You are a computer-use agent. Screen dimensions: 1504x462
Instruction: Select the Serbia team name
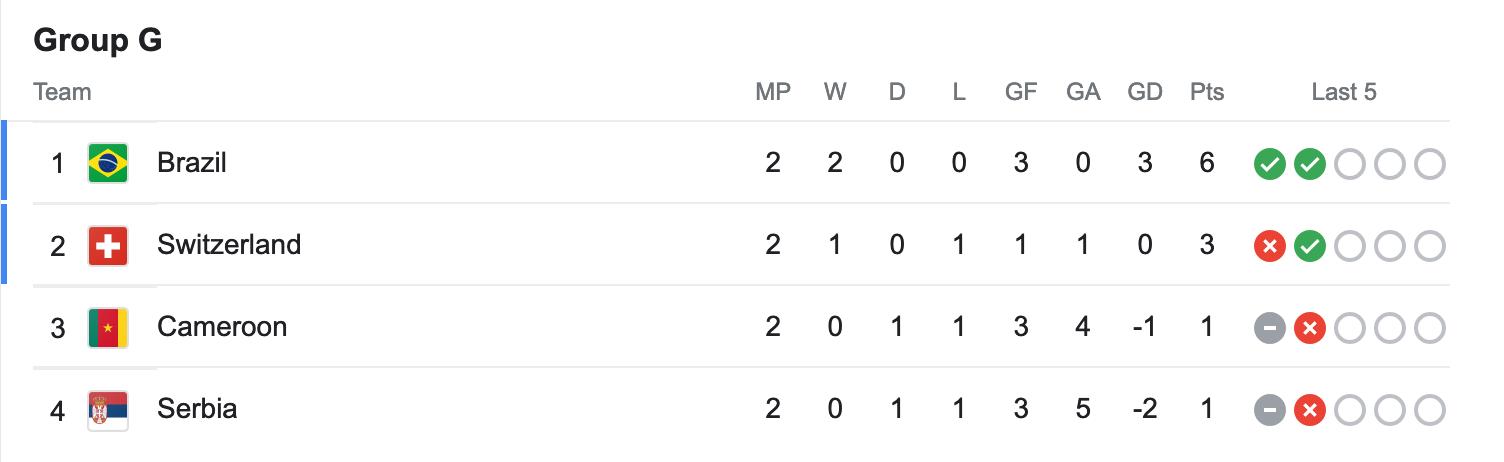[197, 409]
